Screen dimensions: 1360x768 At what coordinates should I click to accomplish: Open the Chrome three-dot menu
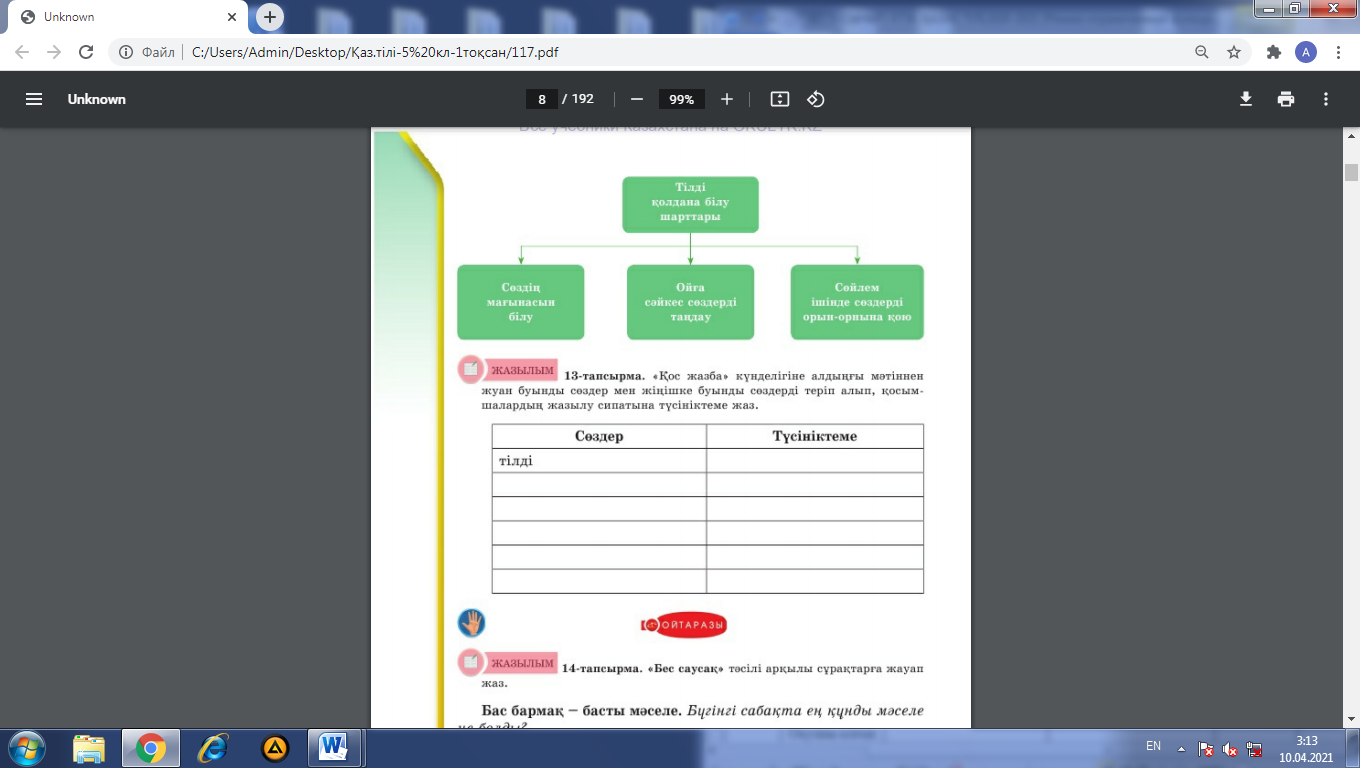(1338, 52)
